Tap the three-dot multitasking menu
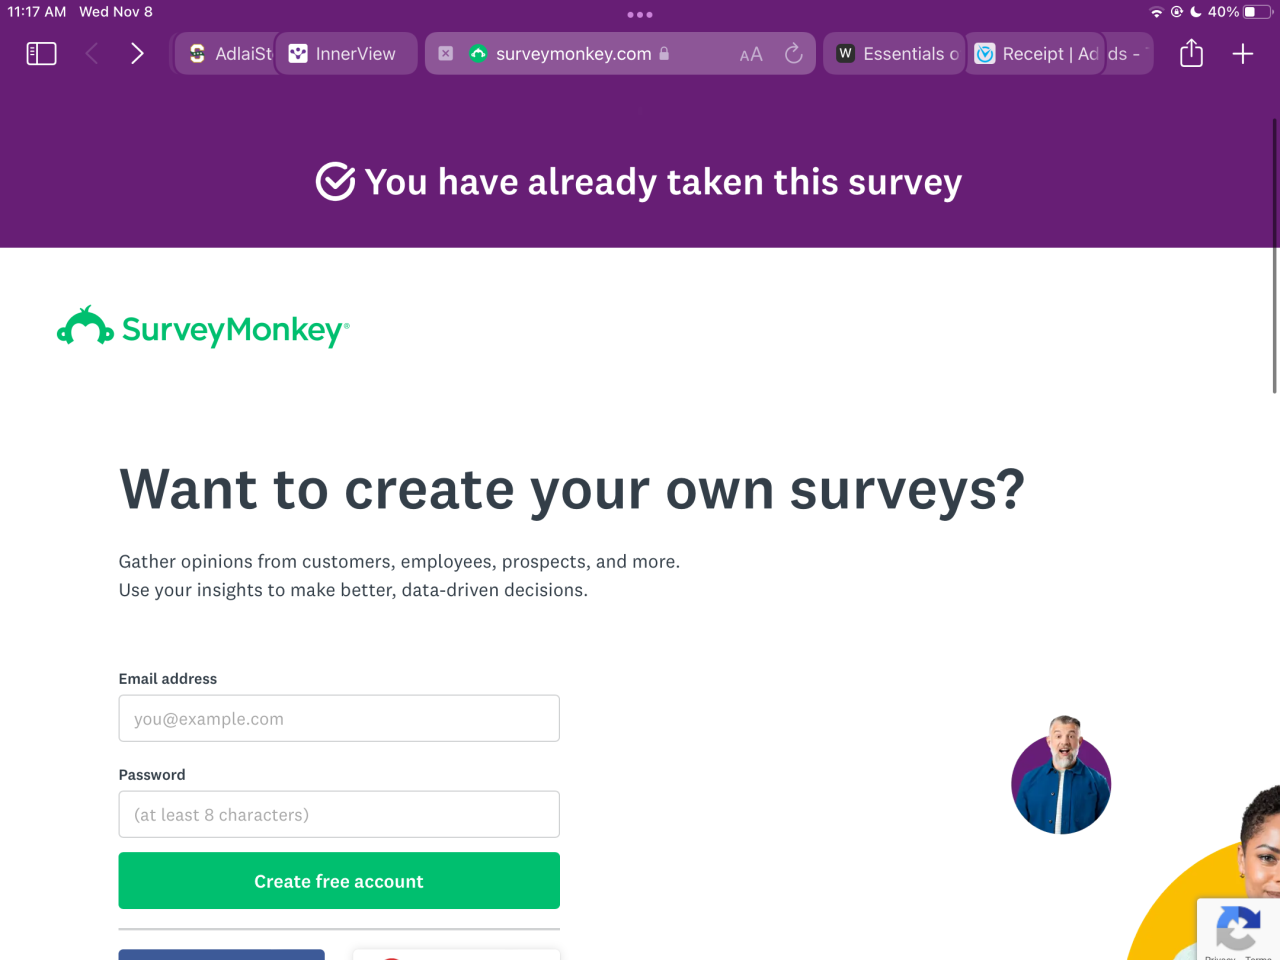1280x960 pixels. click(x=640, y=15)
